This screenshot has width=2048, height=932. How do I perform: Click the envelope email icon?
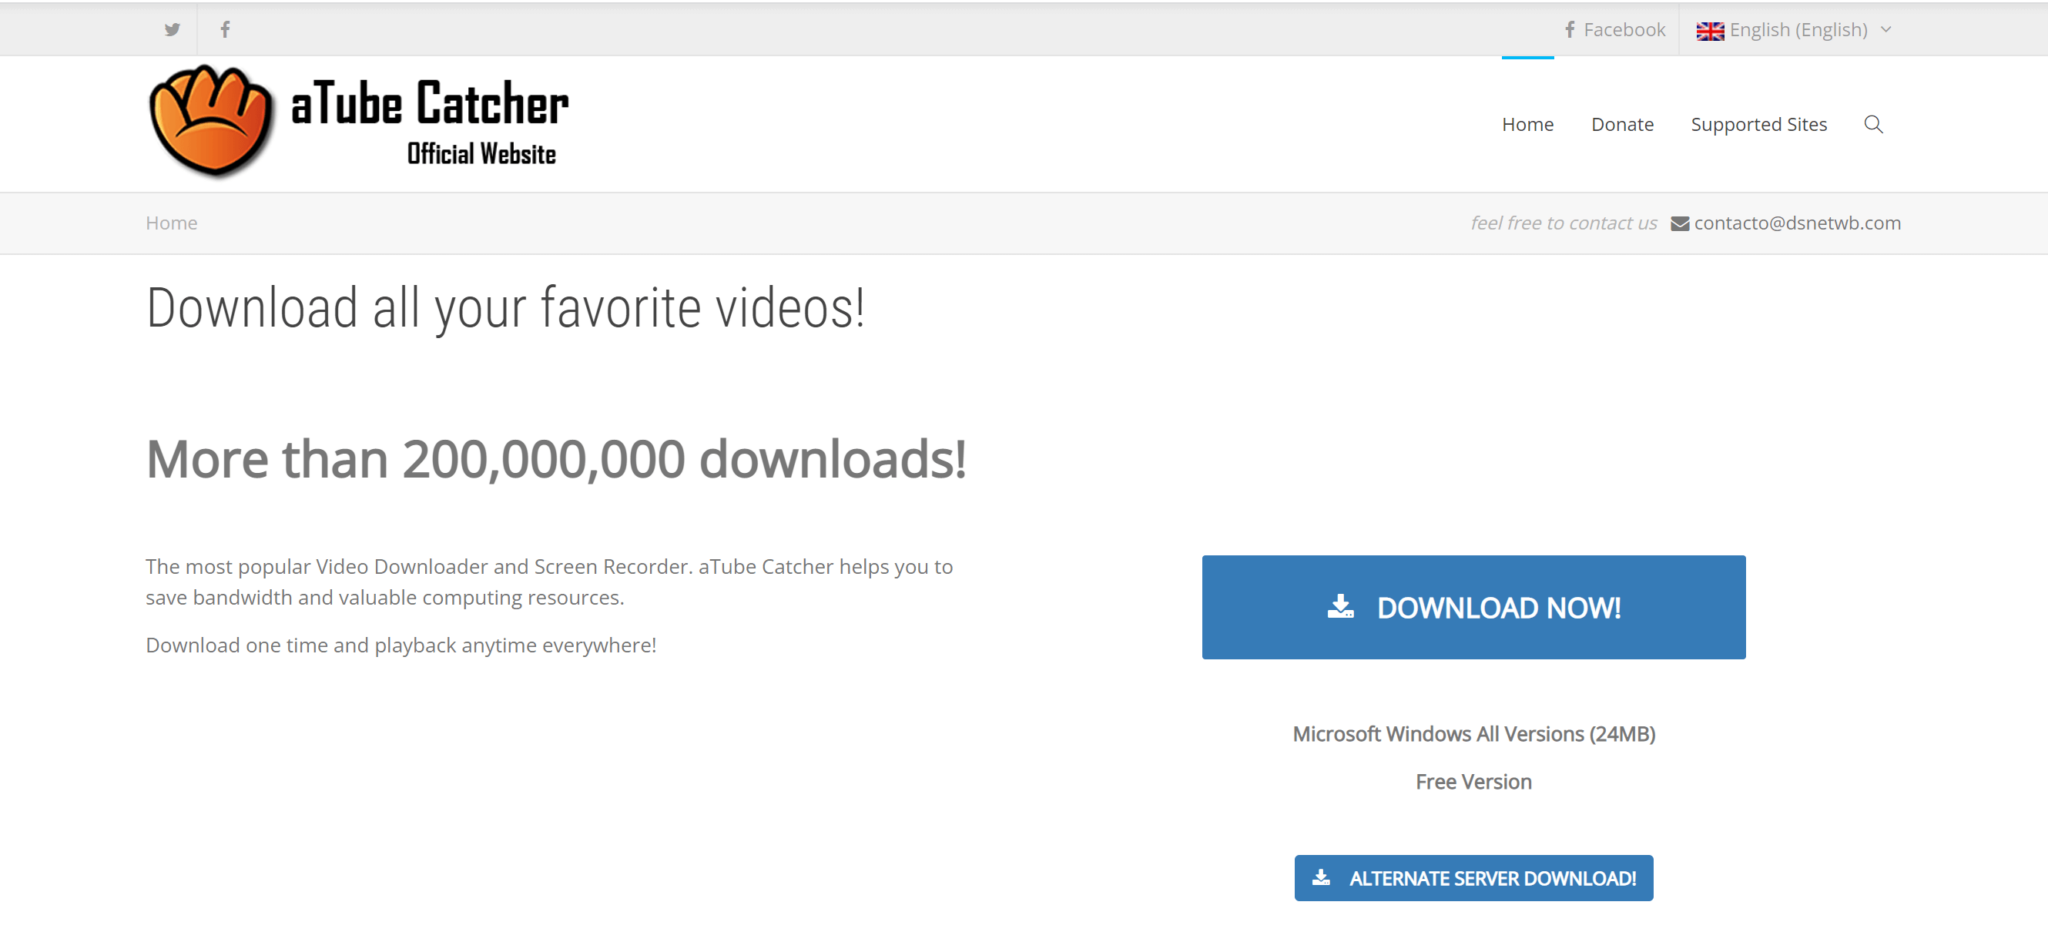[1680, 224]
